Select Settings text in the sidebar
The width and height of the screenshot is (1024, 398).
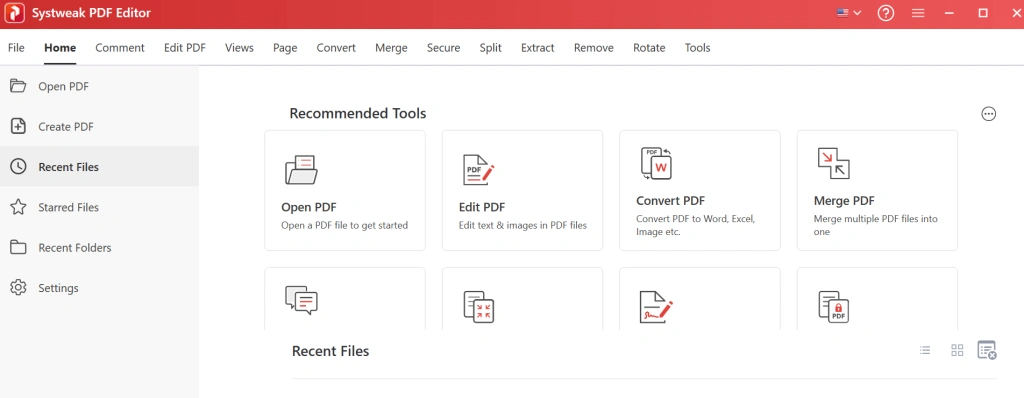pos(58,288)
